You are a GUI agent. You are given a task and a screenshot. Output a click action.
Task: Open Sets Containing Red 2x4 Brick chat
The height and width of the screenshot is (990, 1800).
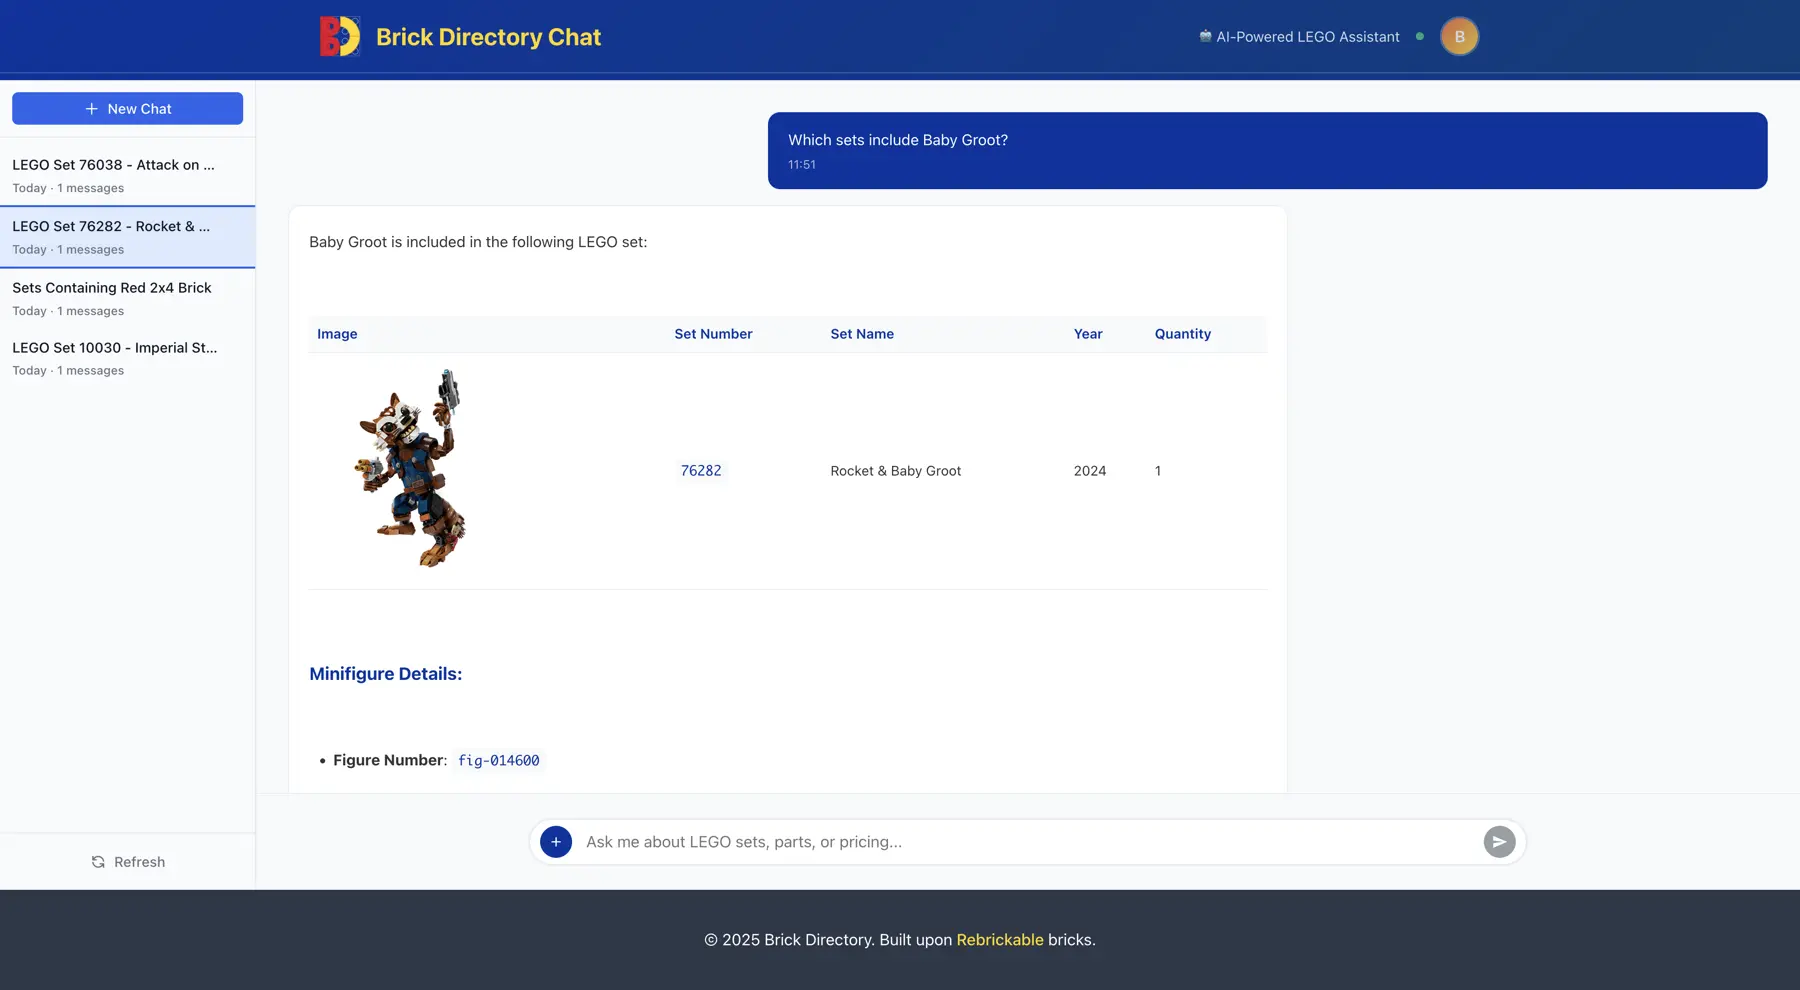pos(127,298)
